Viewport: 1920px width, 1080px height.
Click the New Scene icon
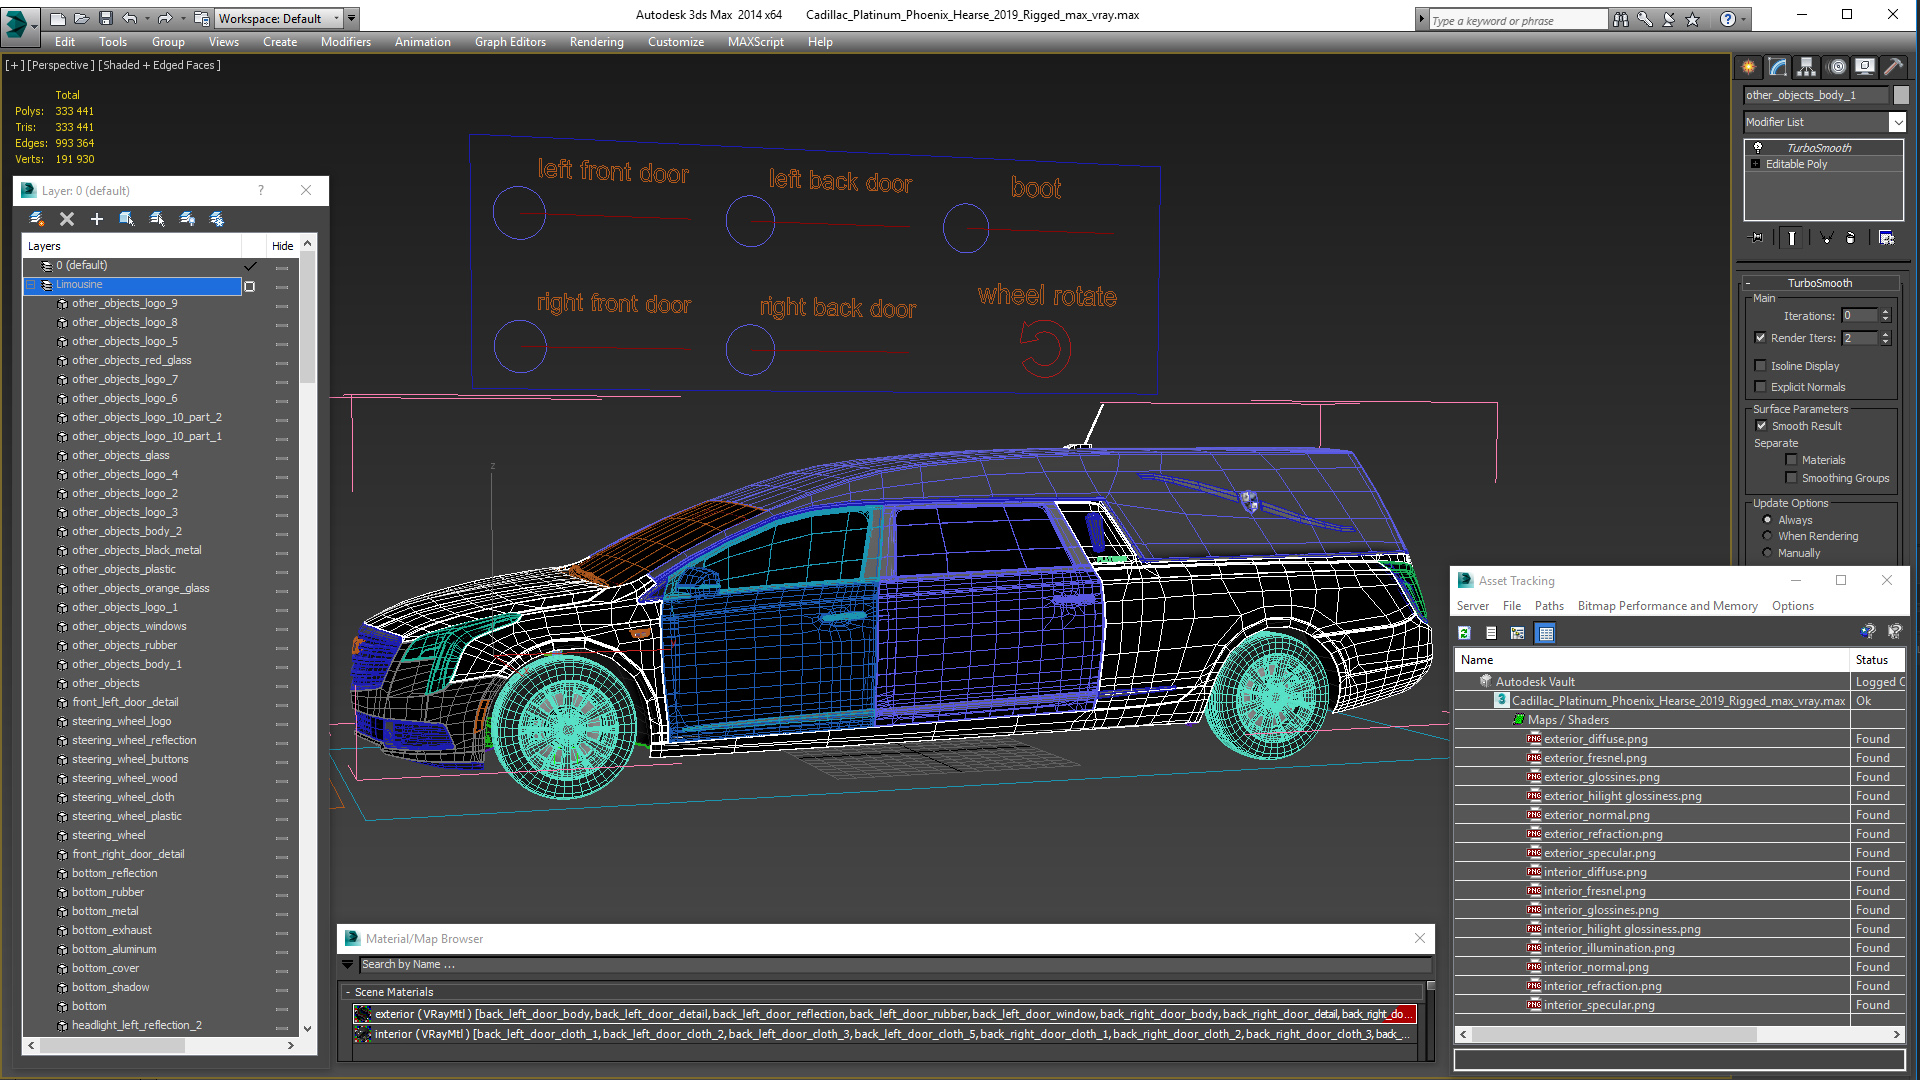[58, 18]
